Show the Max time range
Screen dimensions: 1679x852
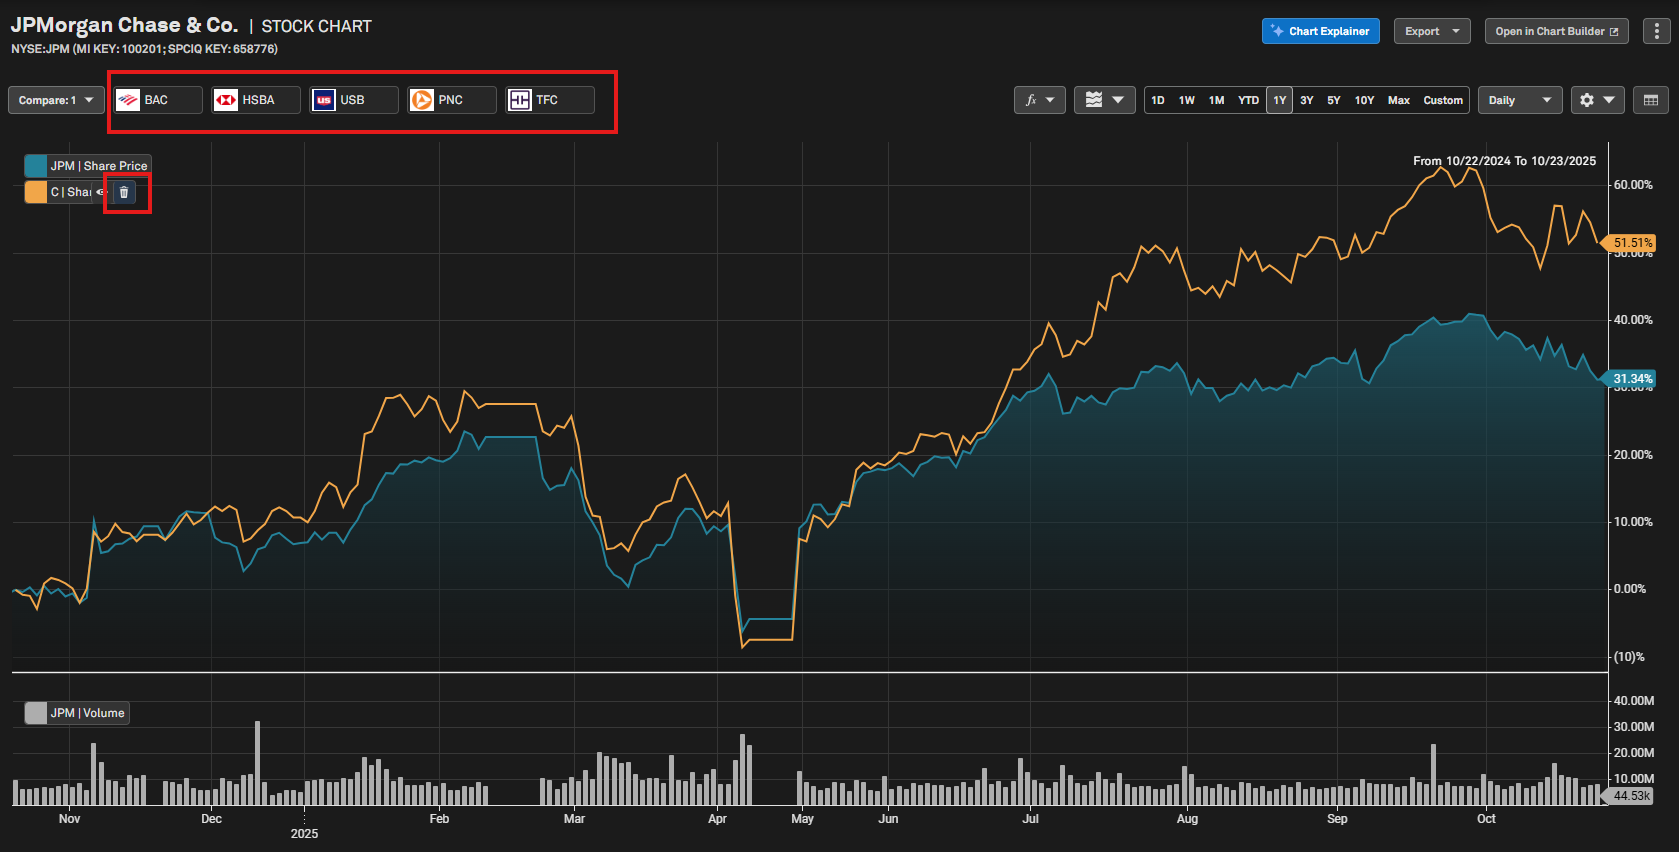1399,100
